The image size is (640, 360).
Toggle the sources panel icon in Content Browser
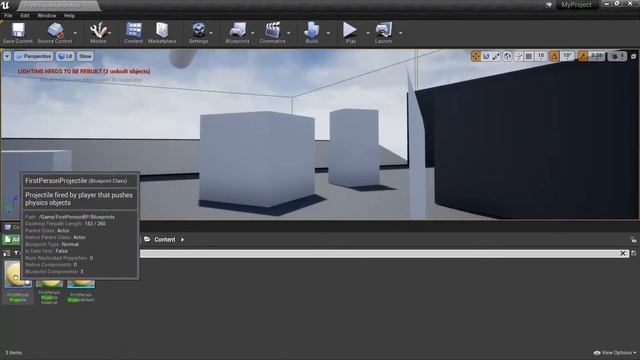(7, 253)
